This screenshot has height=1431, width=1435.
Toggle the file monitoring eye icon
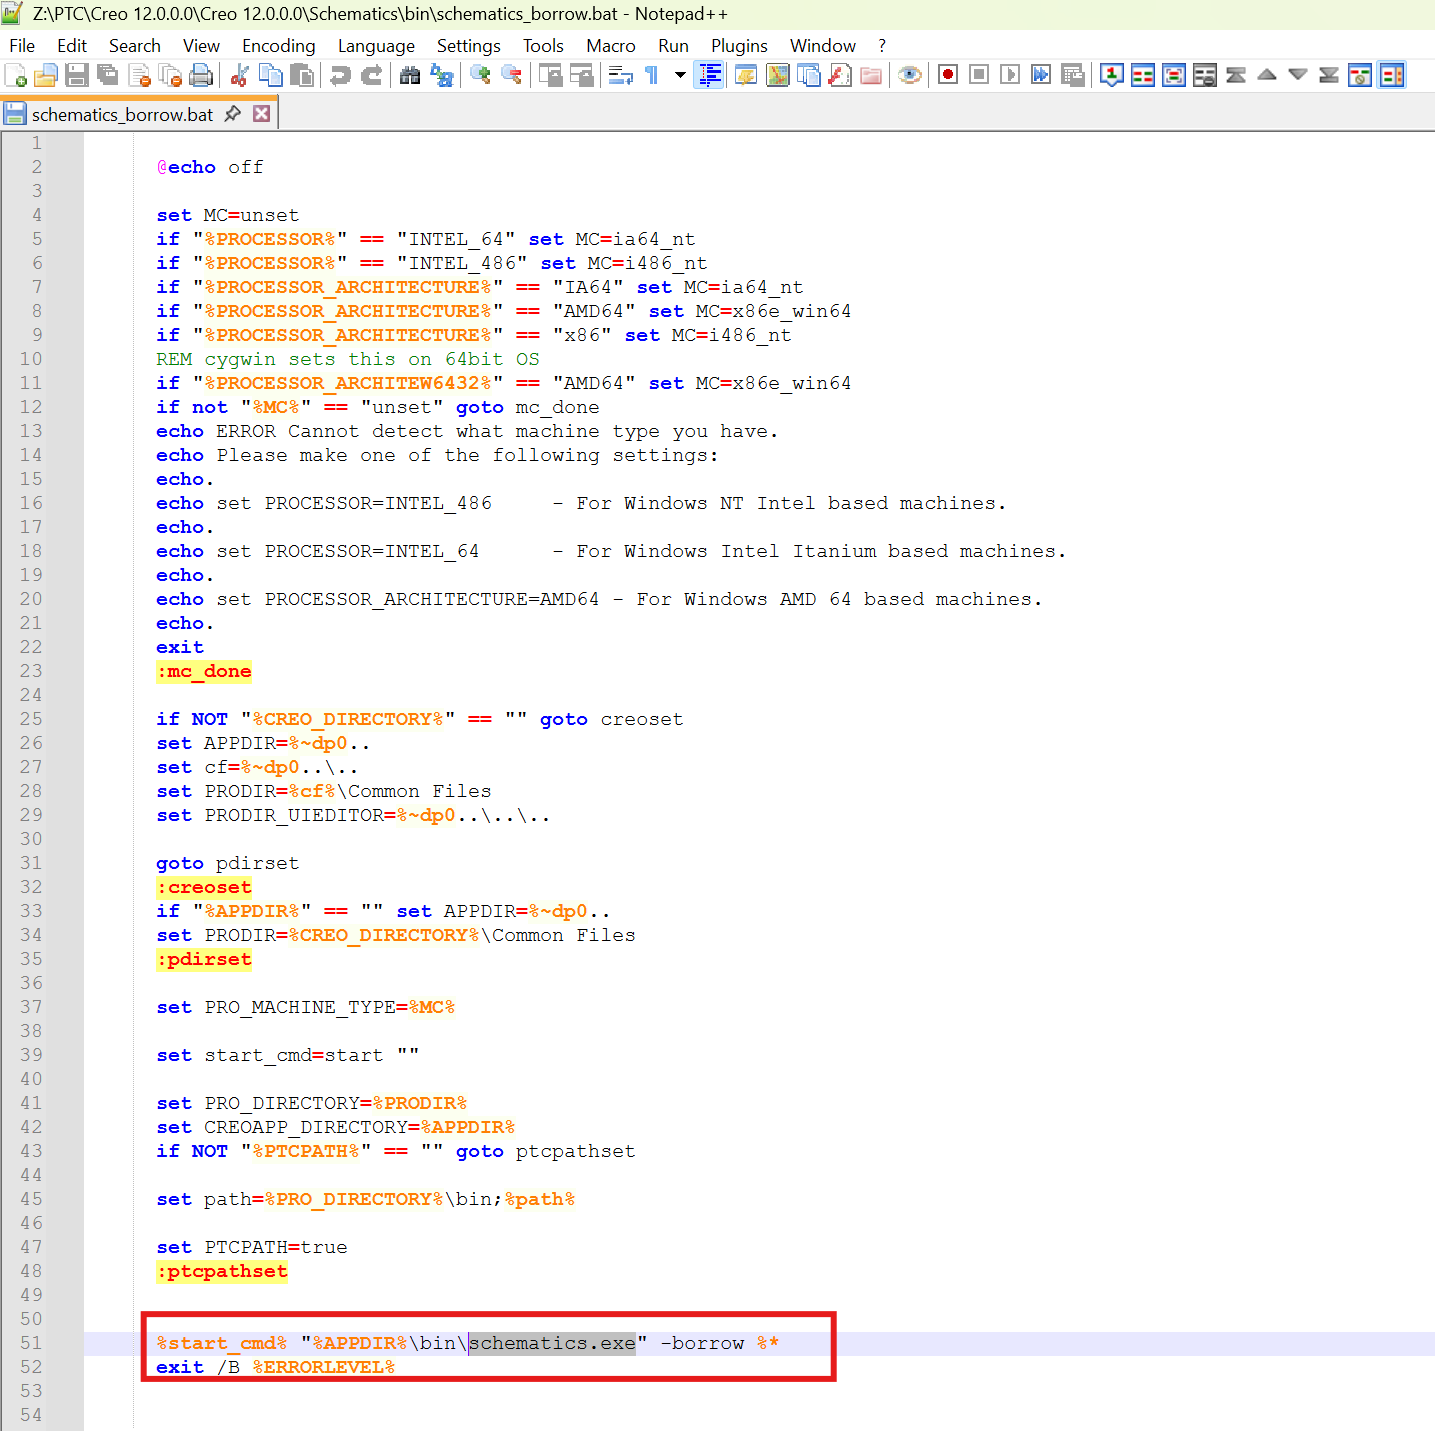[909, 75]
